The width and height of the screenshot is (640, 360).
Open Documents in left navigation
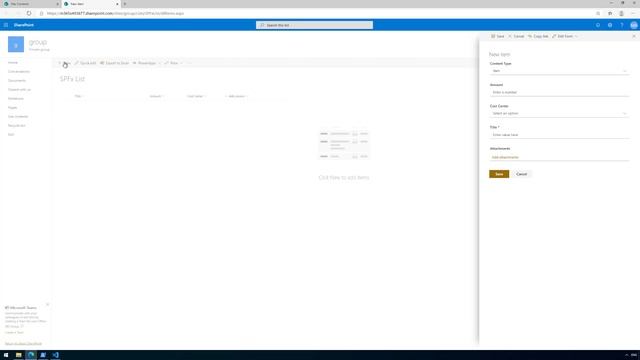(x=17, y=80)
